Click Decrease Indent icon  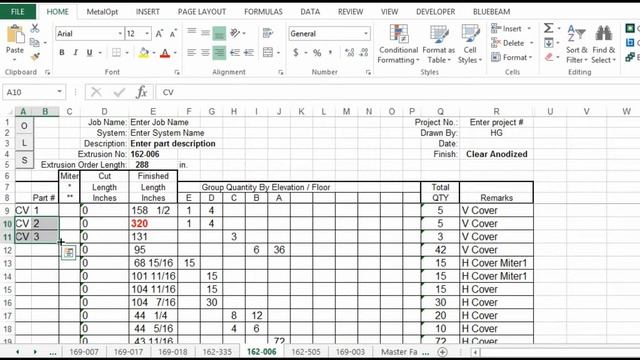tap(235, 52)
